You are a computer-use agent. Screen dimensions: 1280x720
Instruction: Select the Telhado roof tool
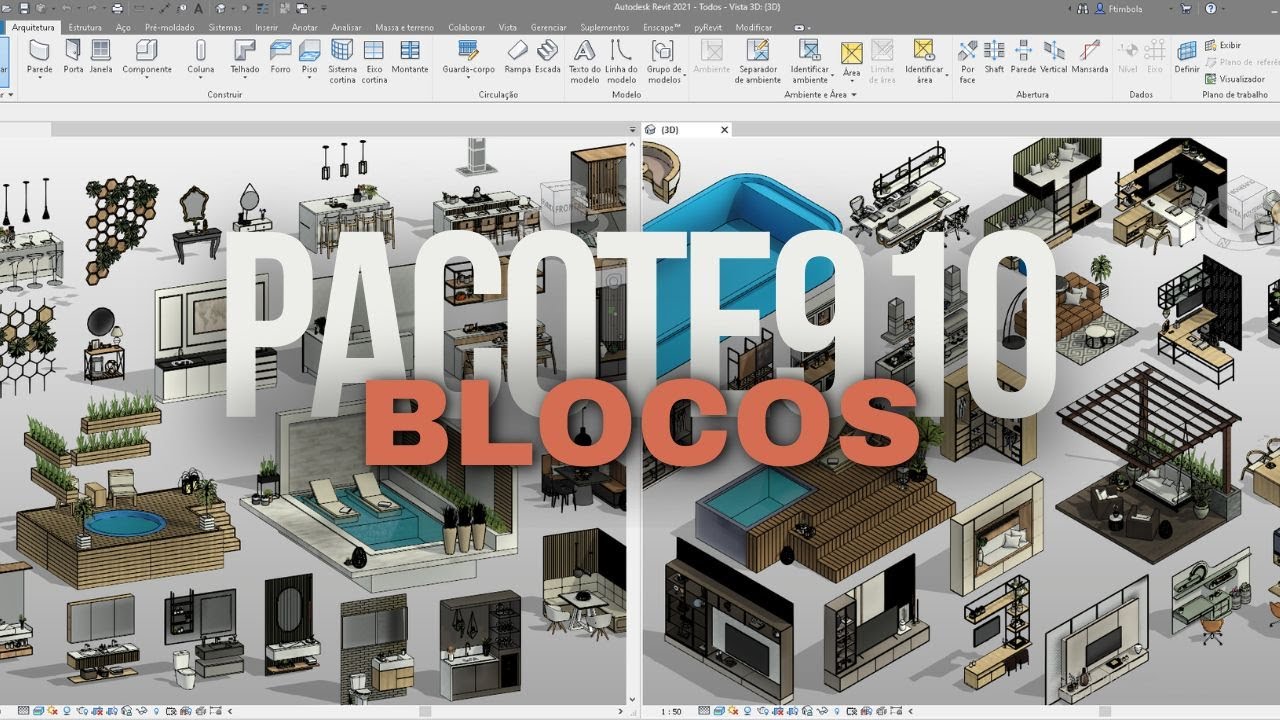[245, 58]
